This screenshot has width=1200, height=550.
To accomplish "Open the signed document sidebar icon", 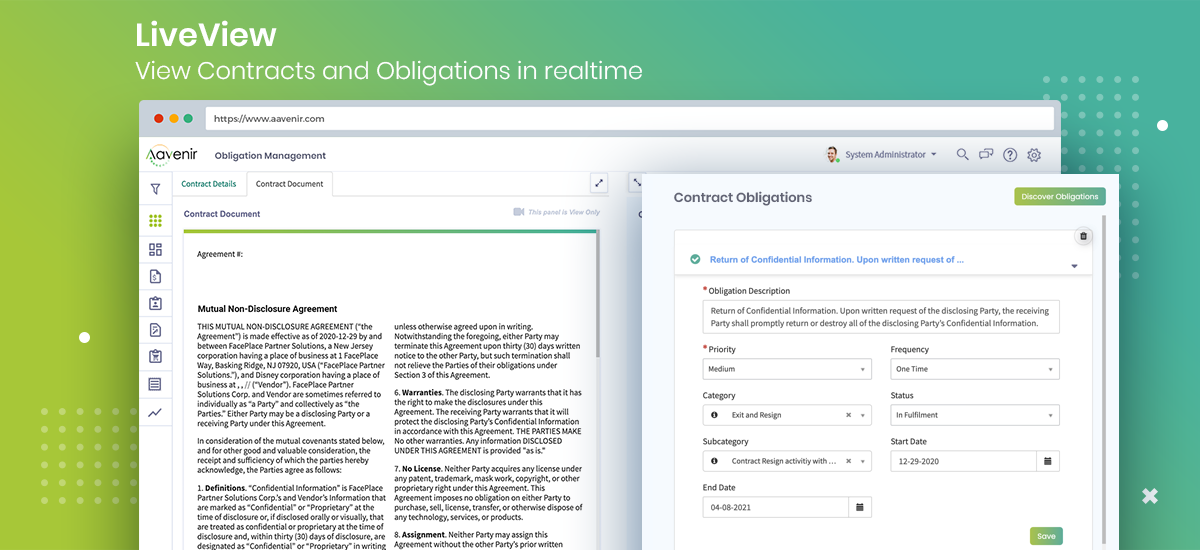I will coord(155,330).
